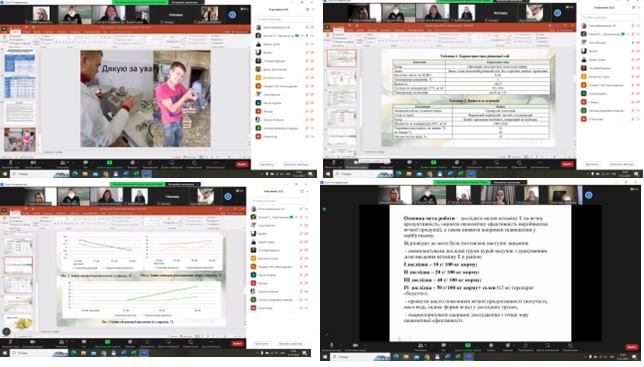The image size is (644, 367).
Task: Select the Home ribbon tab above the charts slide
Action: (15, 213)
